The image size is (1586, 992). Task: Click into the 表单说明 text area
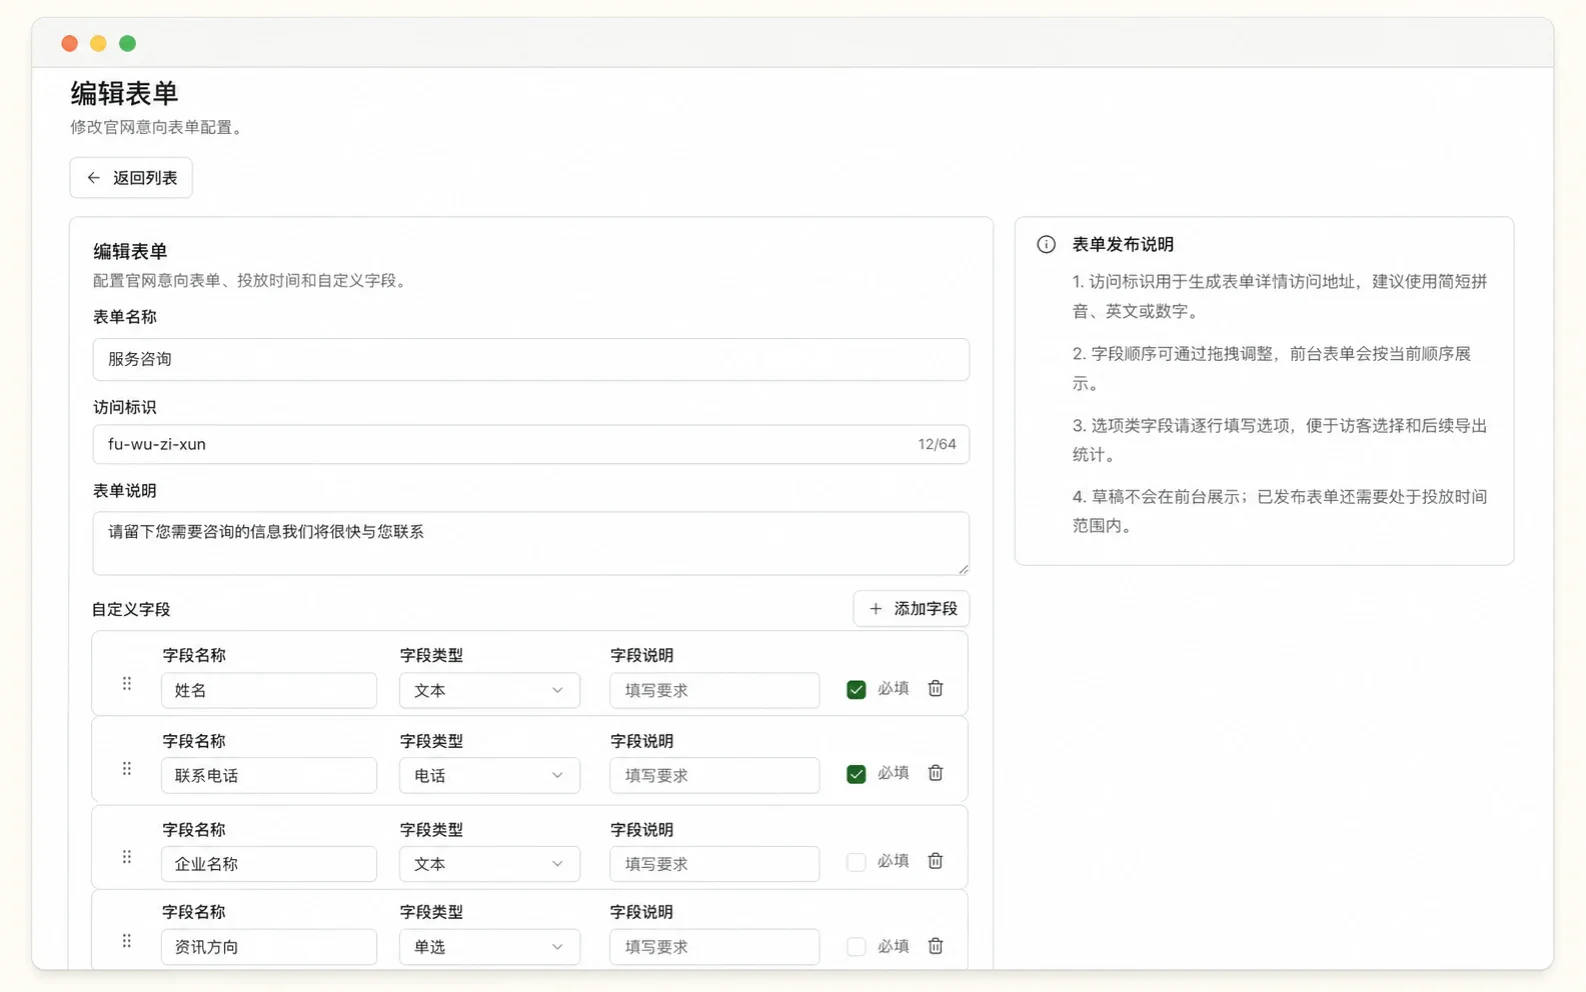click(x=531, y=543)
